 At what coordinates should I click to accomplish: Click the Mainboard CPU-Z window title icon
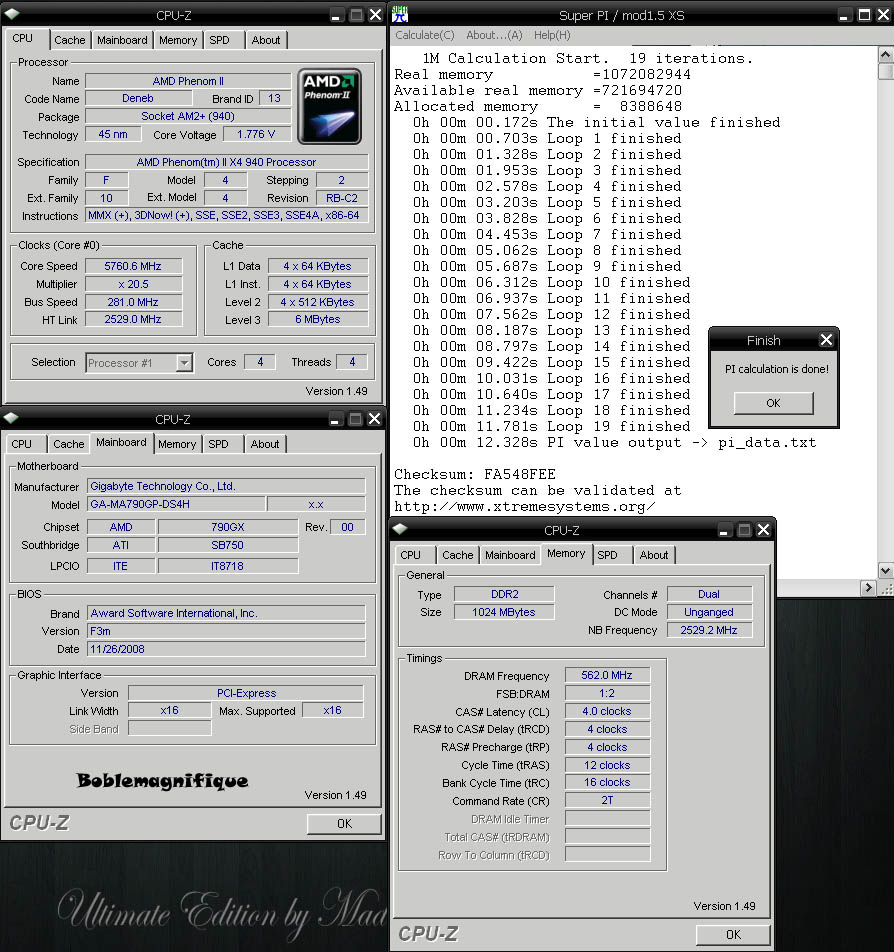click(x=10, y=417)
